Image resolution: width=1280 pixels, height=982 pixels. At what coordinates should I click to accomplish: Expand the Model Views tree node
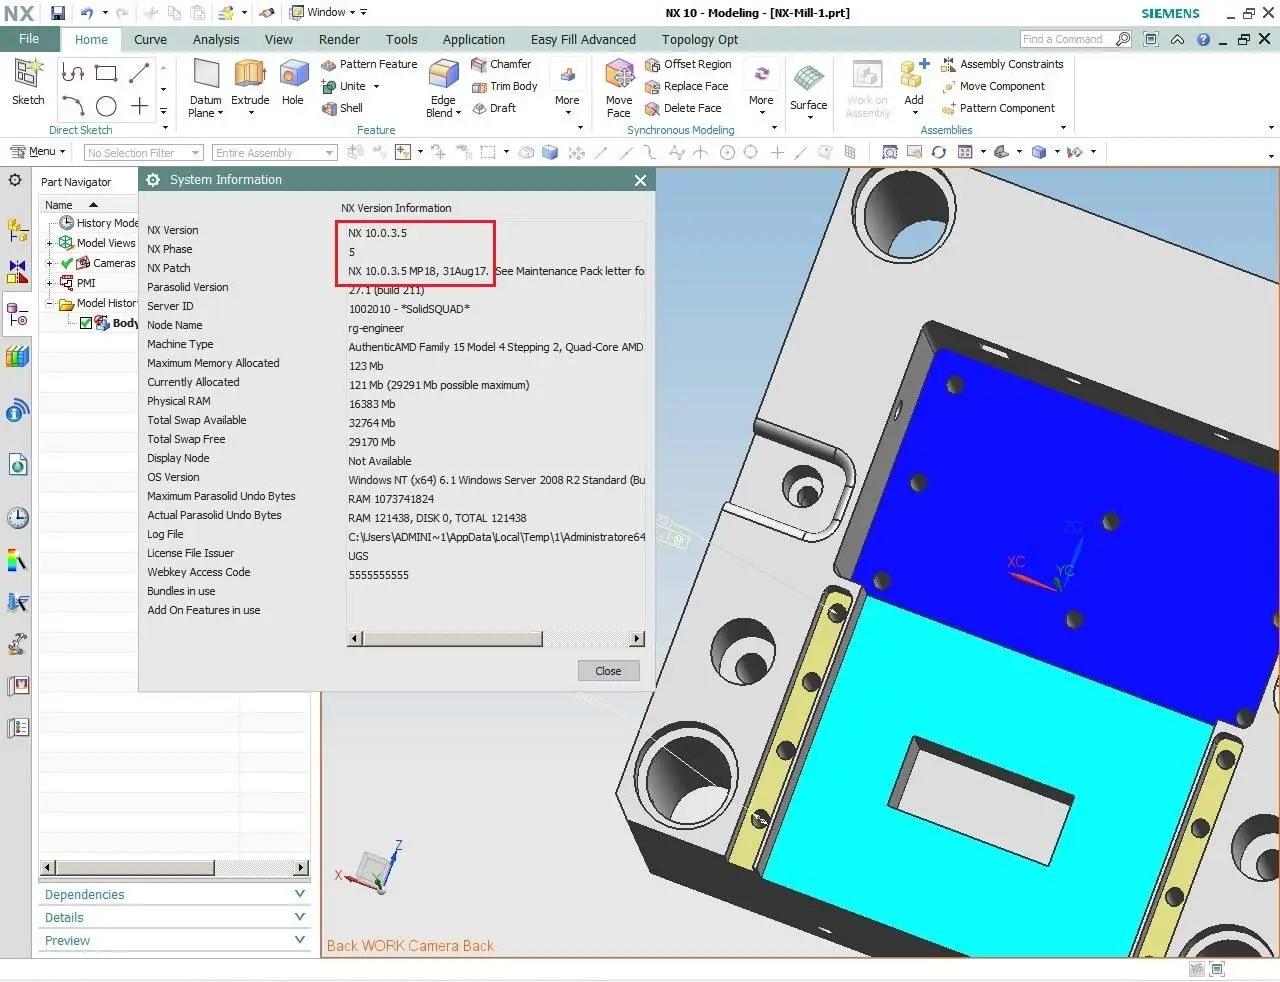pyautogui.click(x=50, y=243)
